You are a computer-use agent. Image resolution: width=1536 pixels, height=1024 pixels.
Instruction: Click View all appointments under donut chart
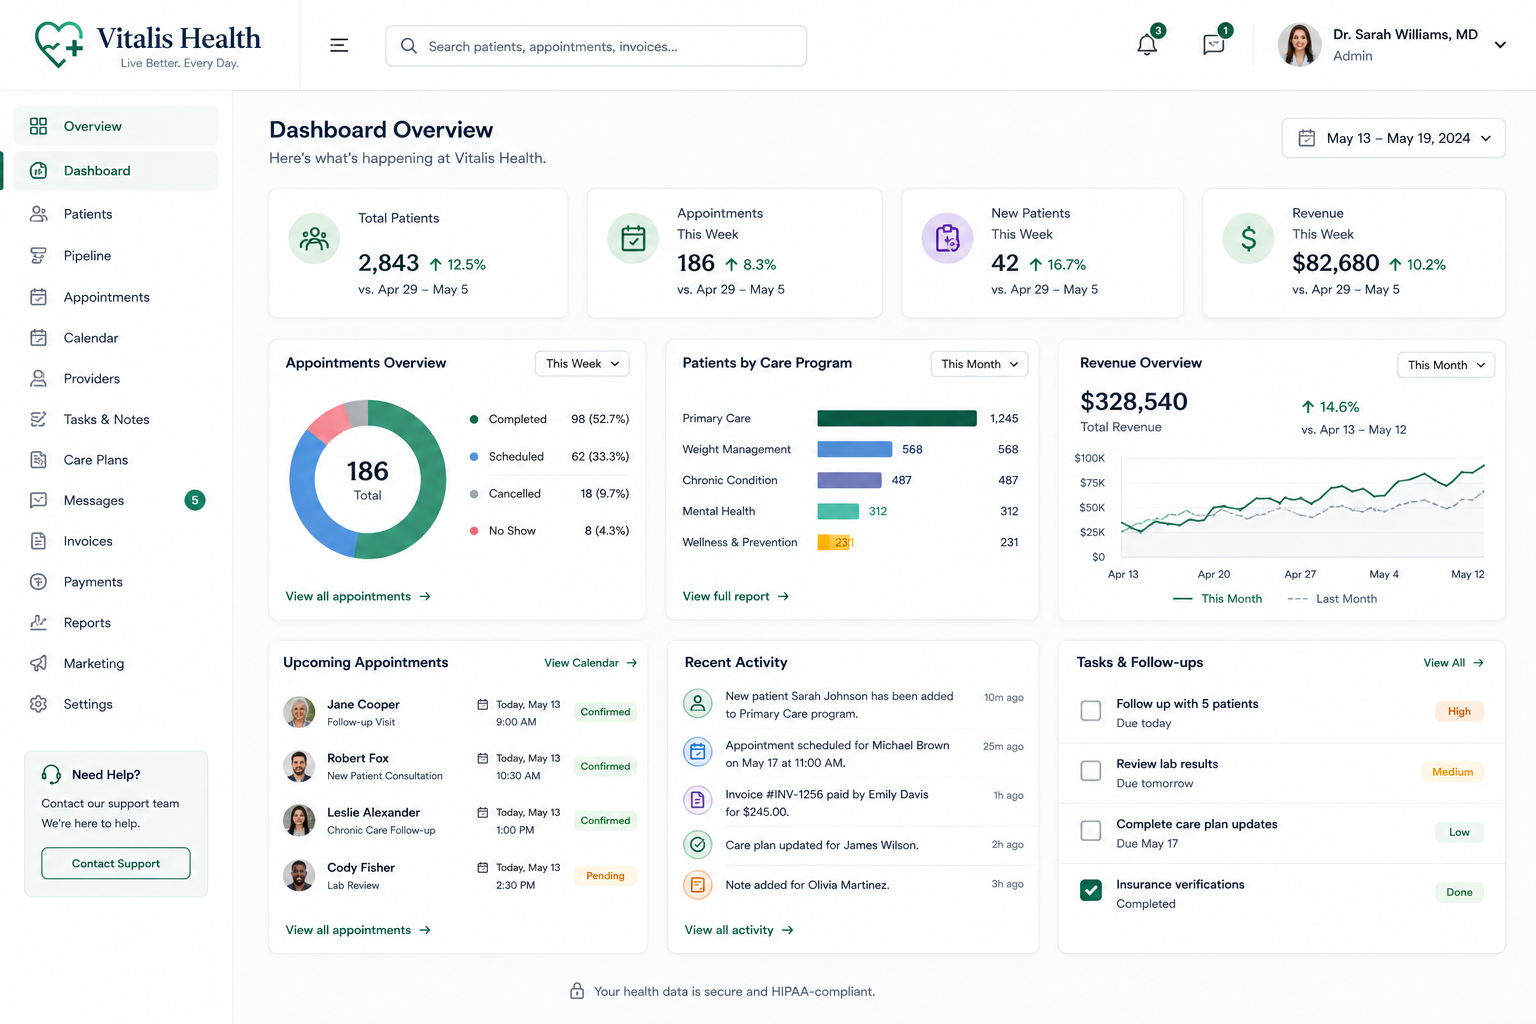pyautogui.click(x=358, y=596)
